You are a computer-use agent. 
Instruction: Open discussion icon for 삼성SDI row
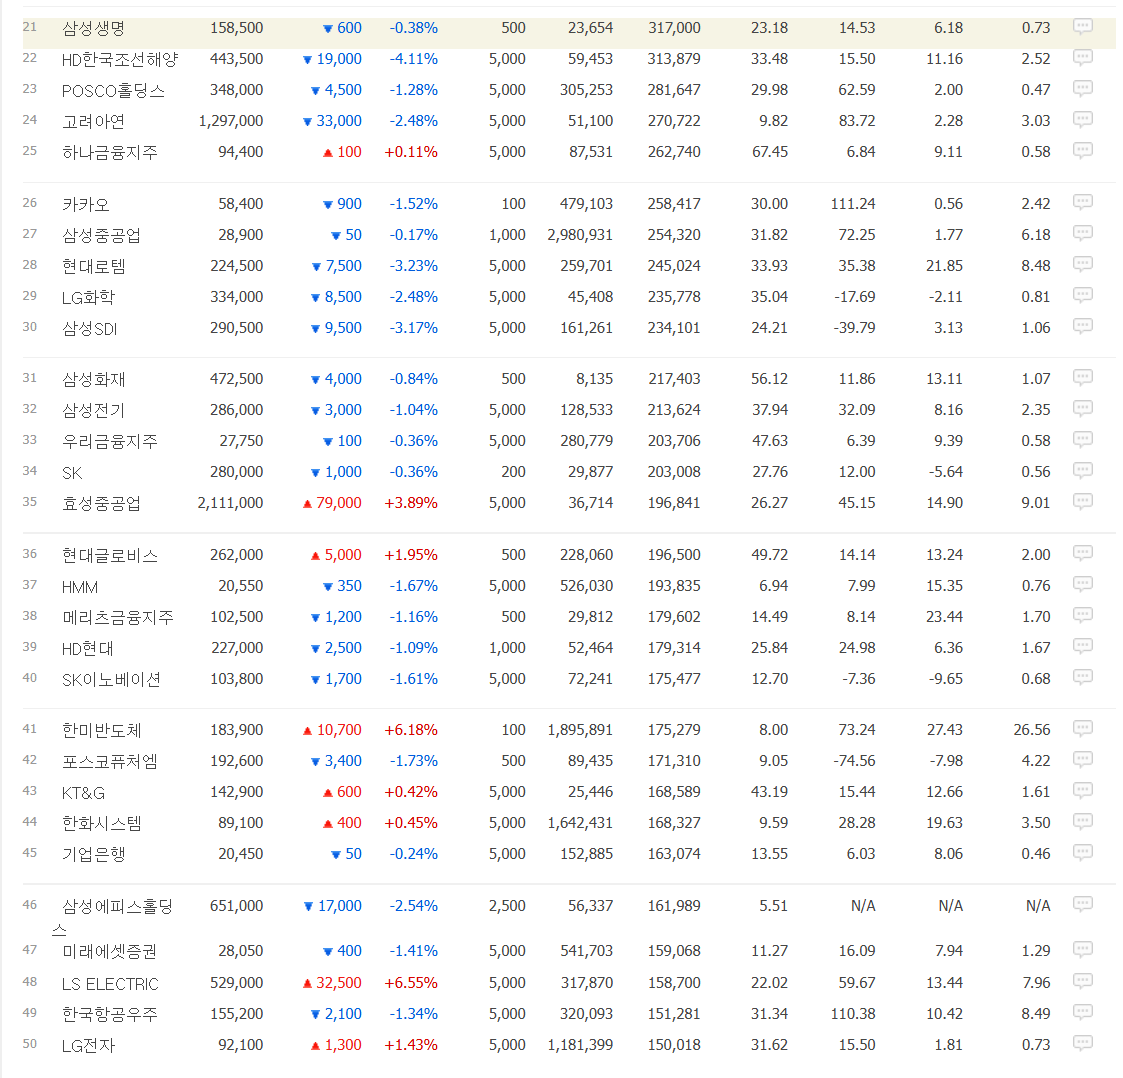[x=1082, y=326]
